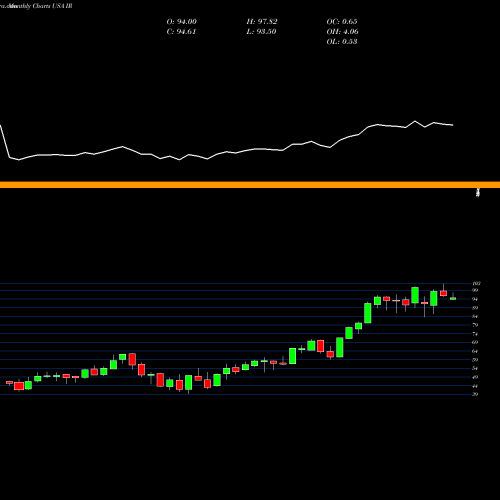Click the 74 price axis label
This screenshot has width=500, height=500.
pyautogui.click(x=475, y=334)
